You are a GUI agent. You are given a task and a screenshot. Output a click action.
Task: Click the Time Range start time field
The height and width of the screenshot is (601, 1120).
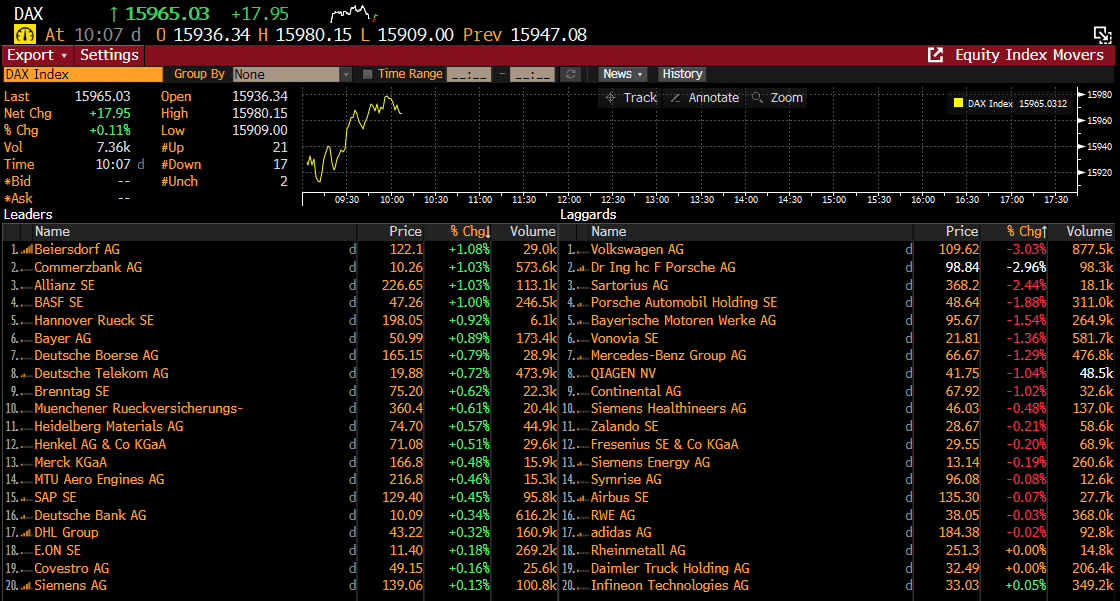(x=469, y=74)
